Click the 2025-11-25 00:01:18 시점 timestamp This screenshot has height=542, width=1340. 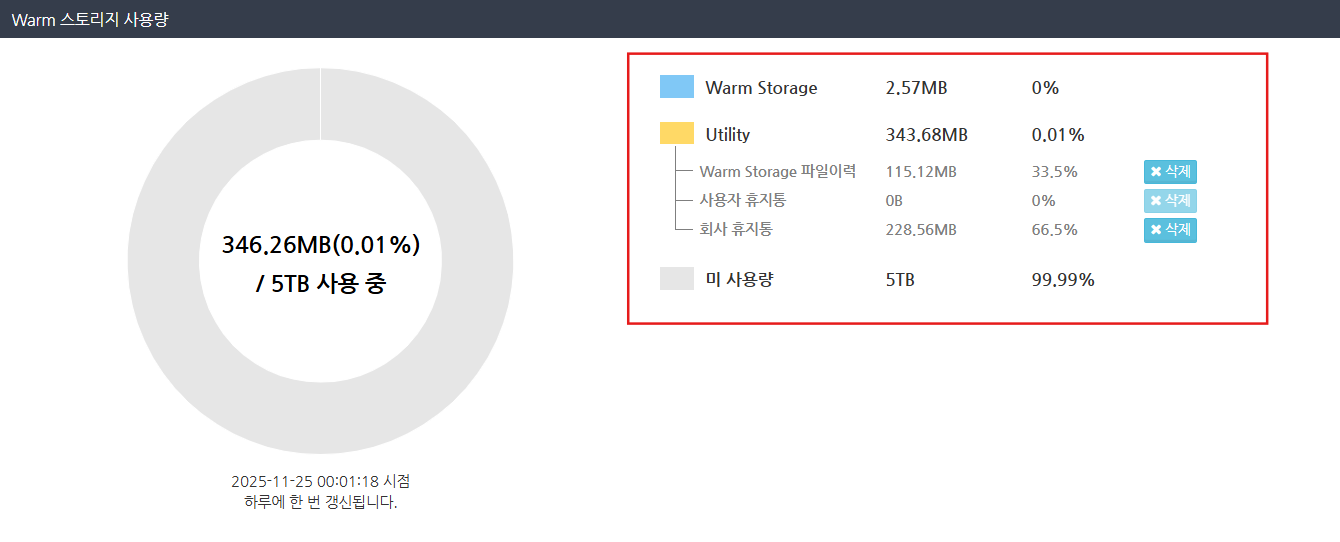click(x=320, y=481)
